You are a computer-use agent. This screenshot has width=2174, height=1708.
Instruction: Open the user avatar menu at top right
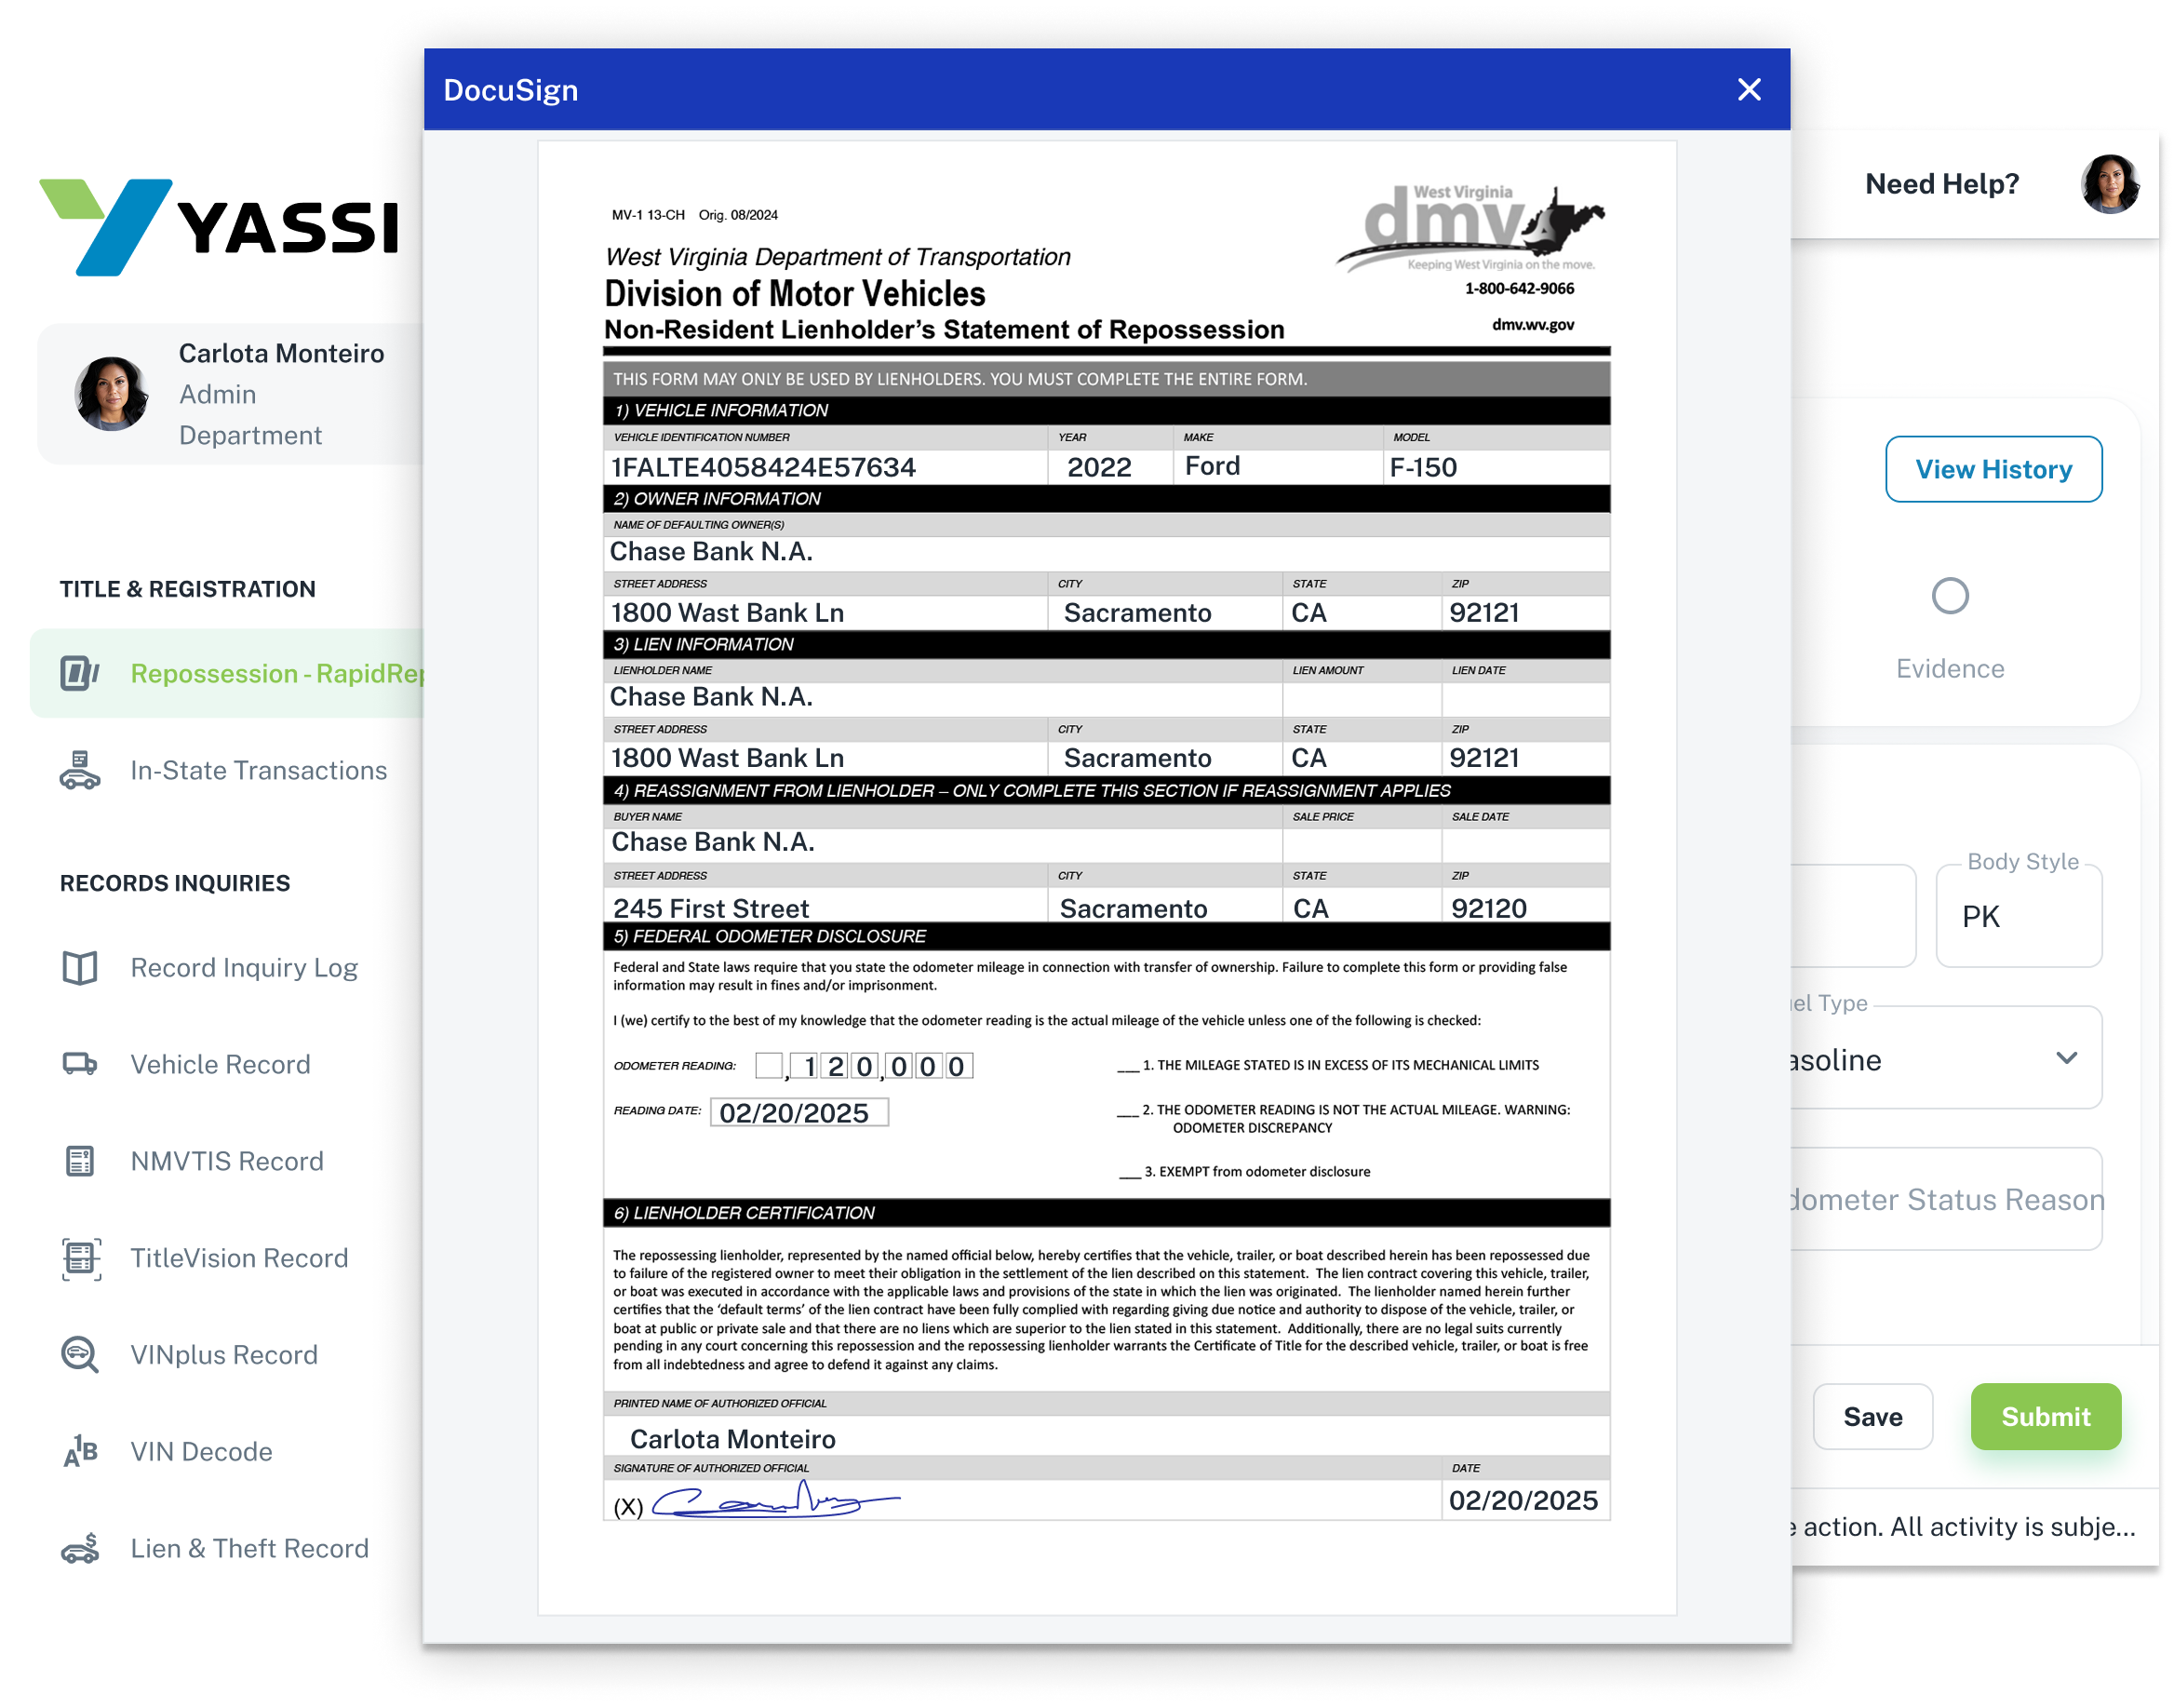[x=2109, y=184]
